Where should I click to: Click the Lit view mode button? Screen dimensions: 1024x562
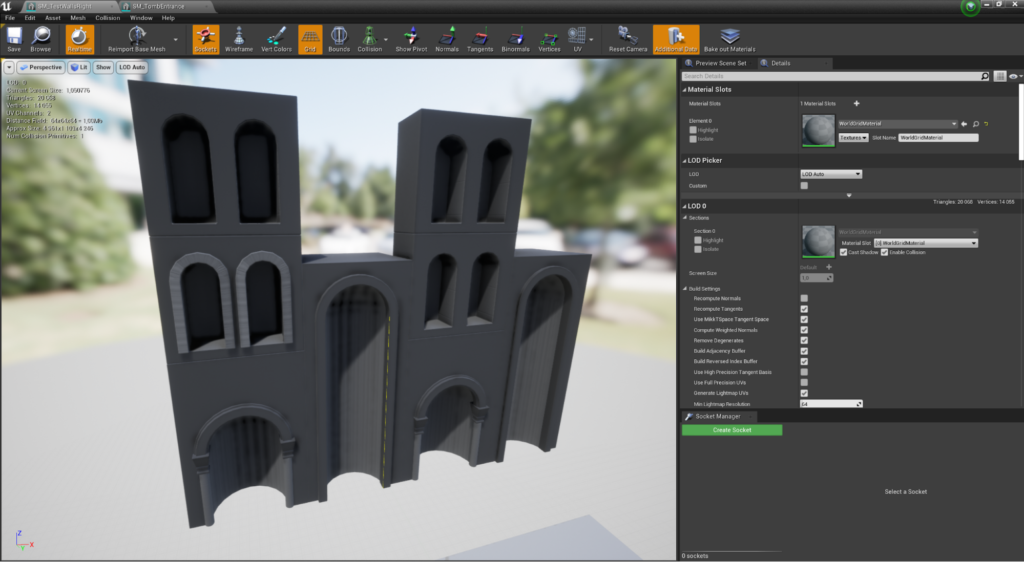pos(79,67)
